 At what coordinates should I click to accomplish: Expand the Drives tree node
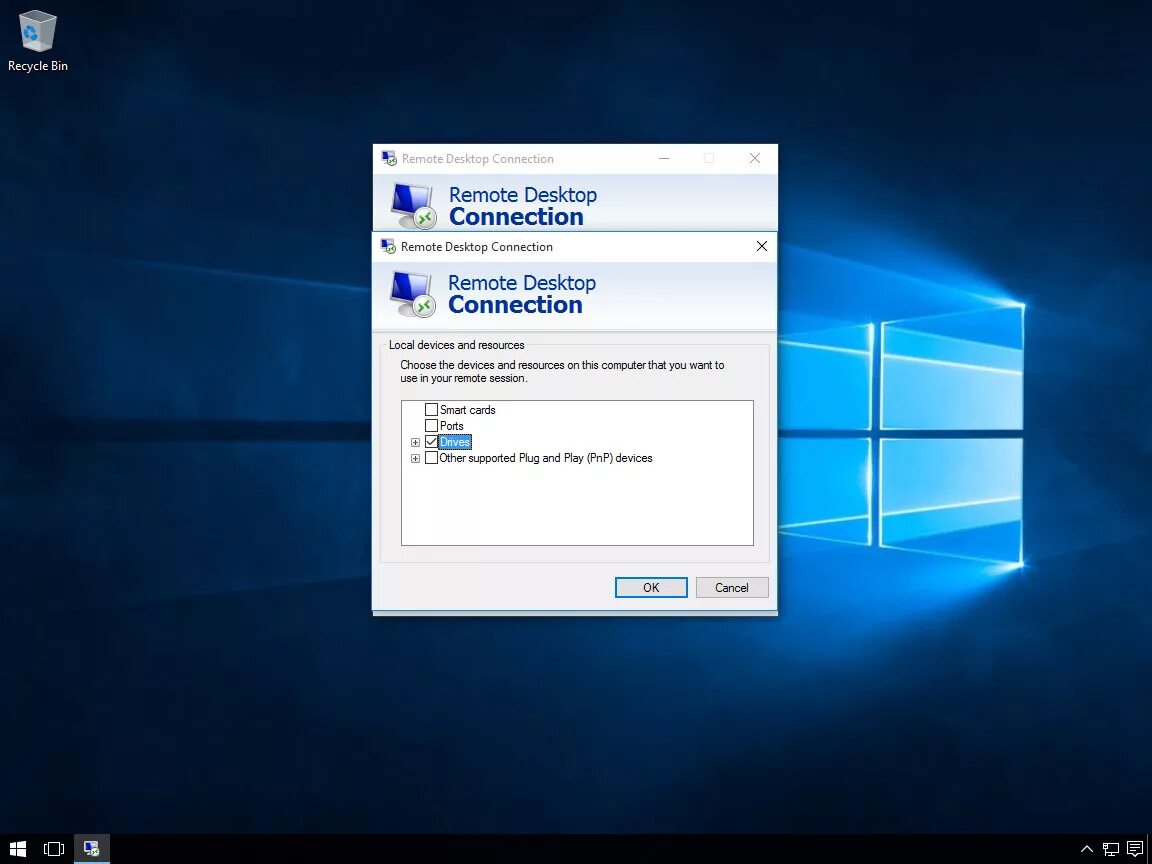pyautogui.click(x=415, y=442)
